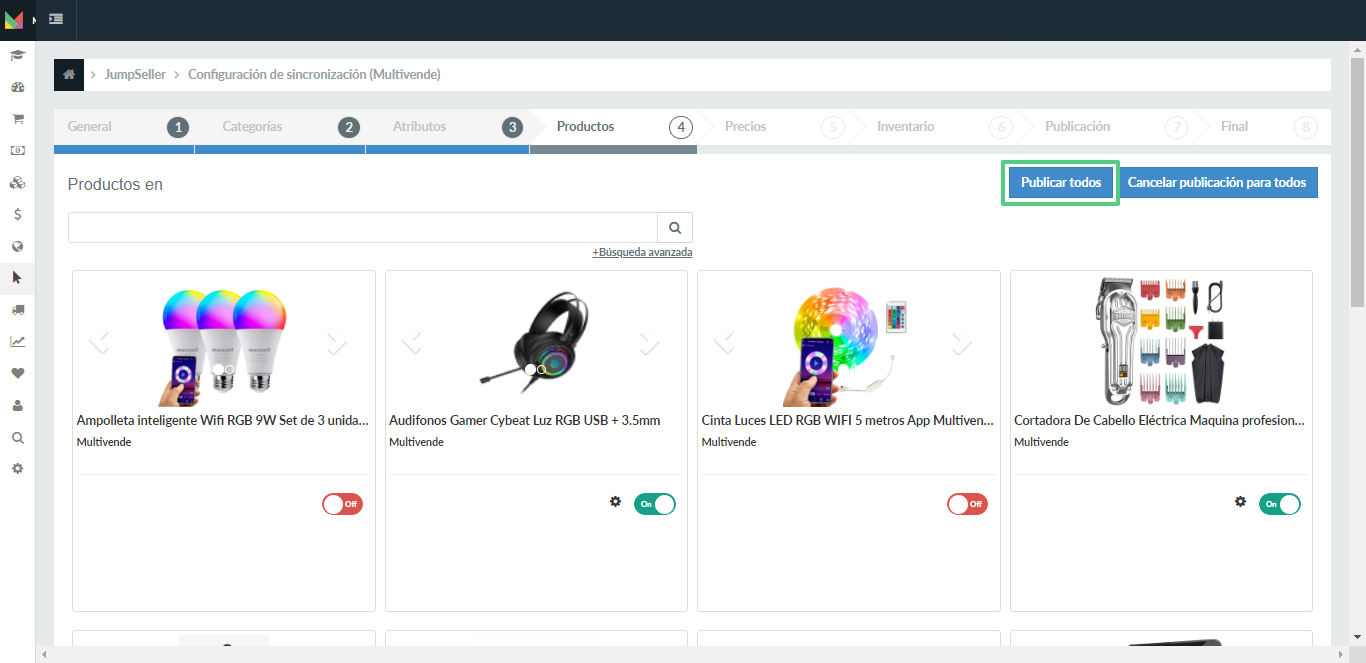Open gear settings for Audifonos Gamer Cybeat

(615, 502)
